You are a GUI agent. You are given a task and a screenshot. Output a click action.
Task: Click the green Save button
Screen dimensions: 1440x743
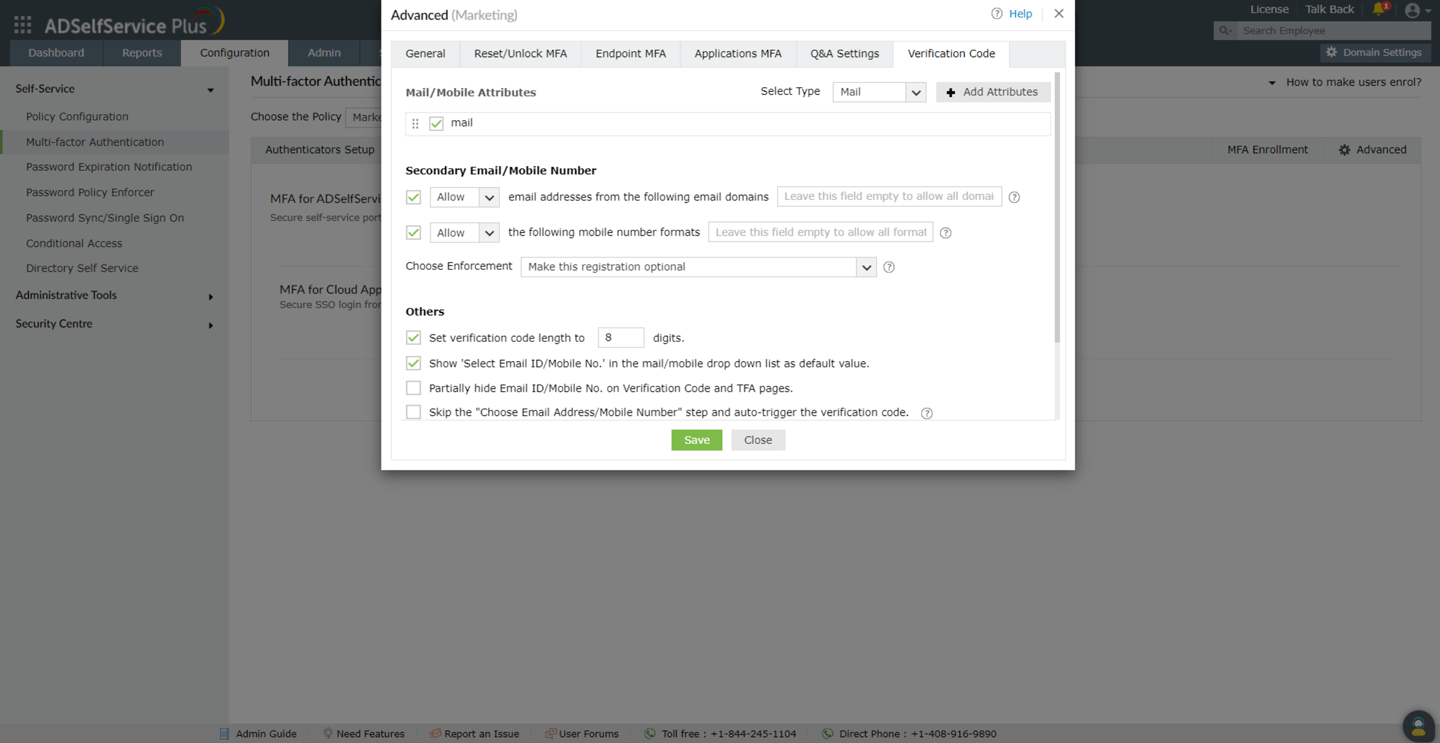697,440
